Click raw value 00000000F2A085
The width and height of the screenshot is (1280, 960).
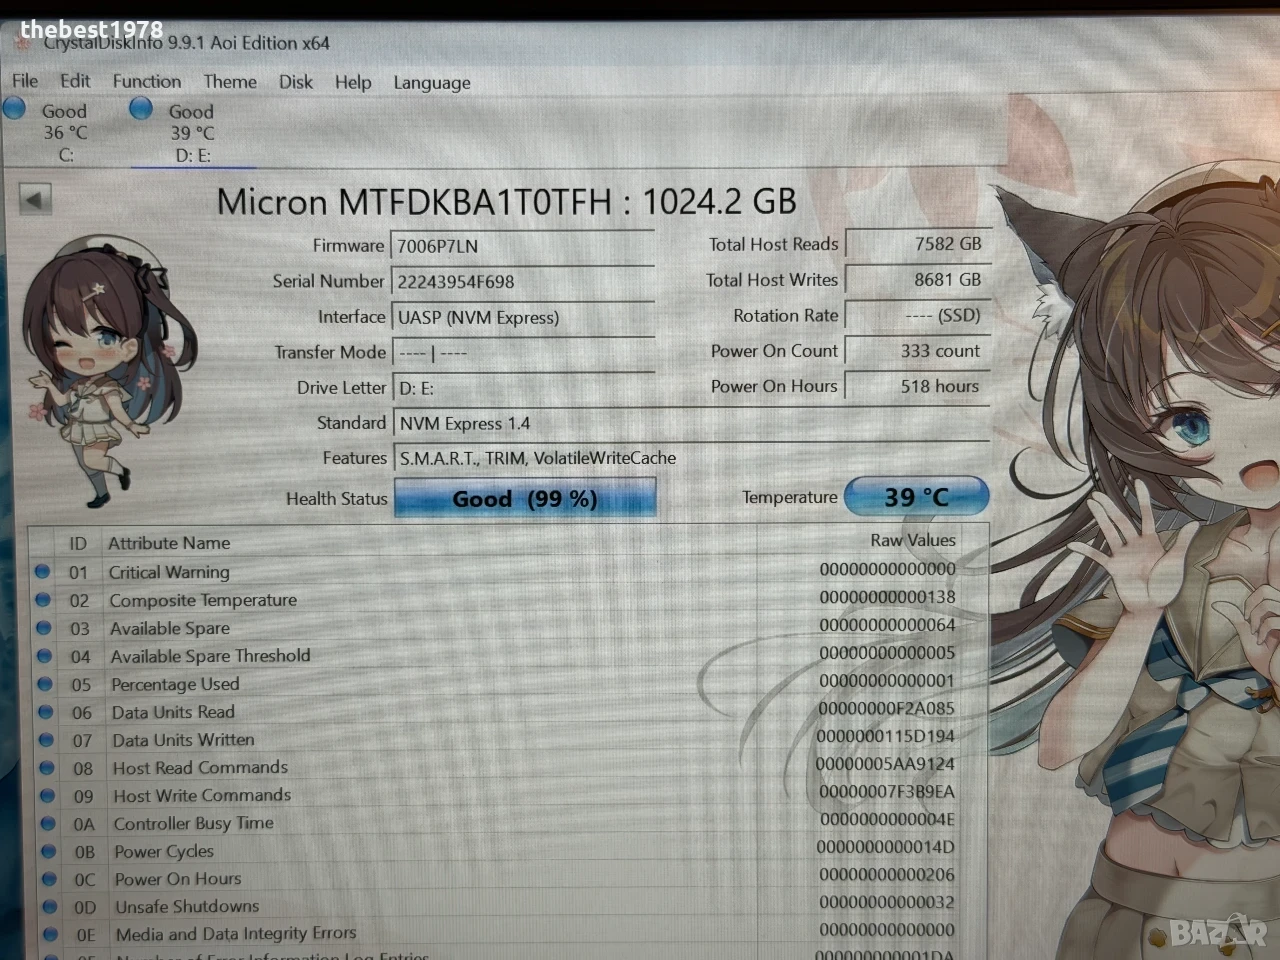click(x=886, y=708)
